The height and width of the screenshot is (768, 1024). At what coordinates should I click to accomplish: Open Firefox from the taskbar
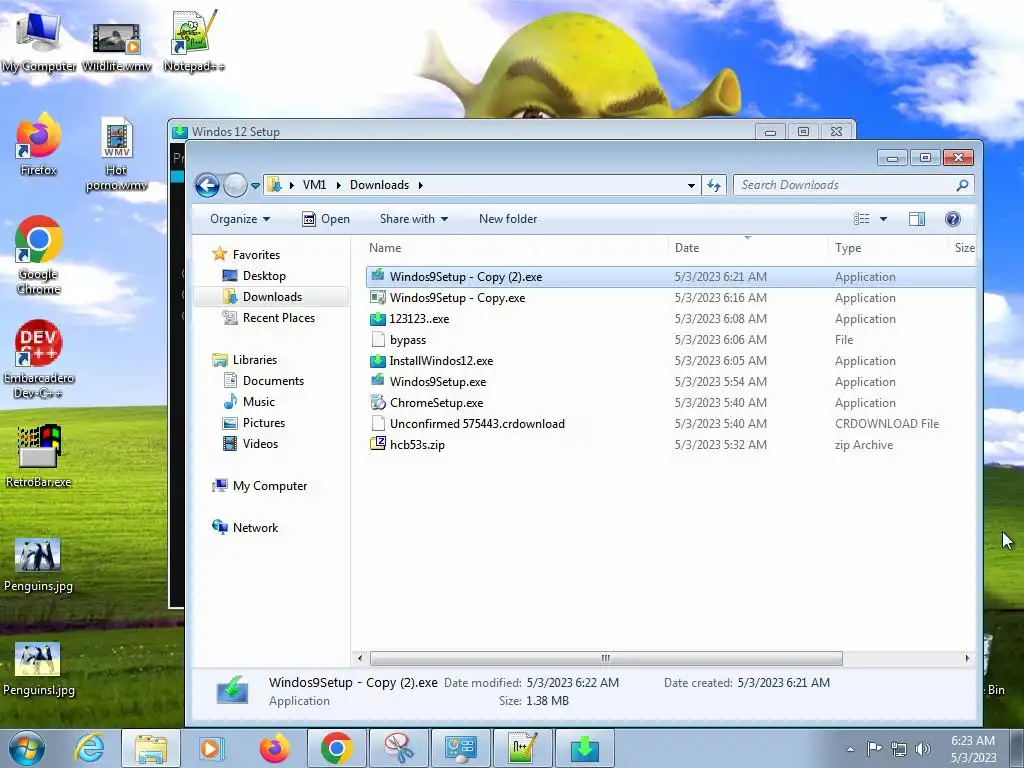coord(274,748)
